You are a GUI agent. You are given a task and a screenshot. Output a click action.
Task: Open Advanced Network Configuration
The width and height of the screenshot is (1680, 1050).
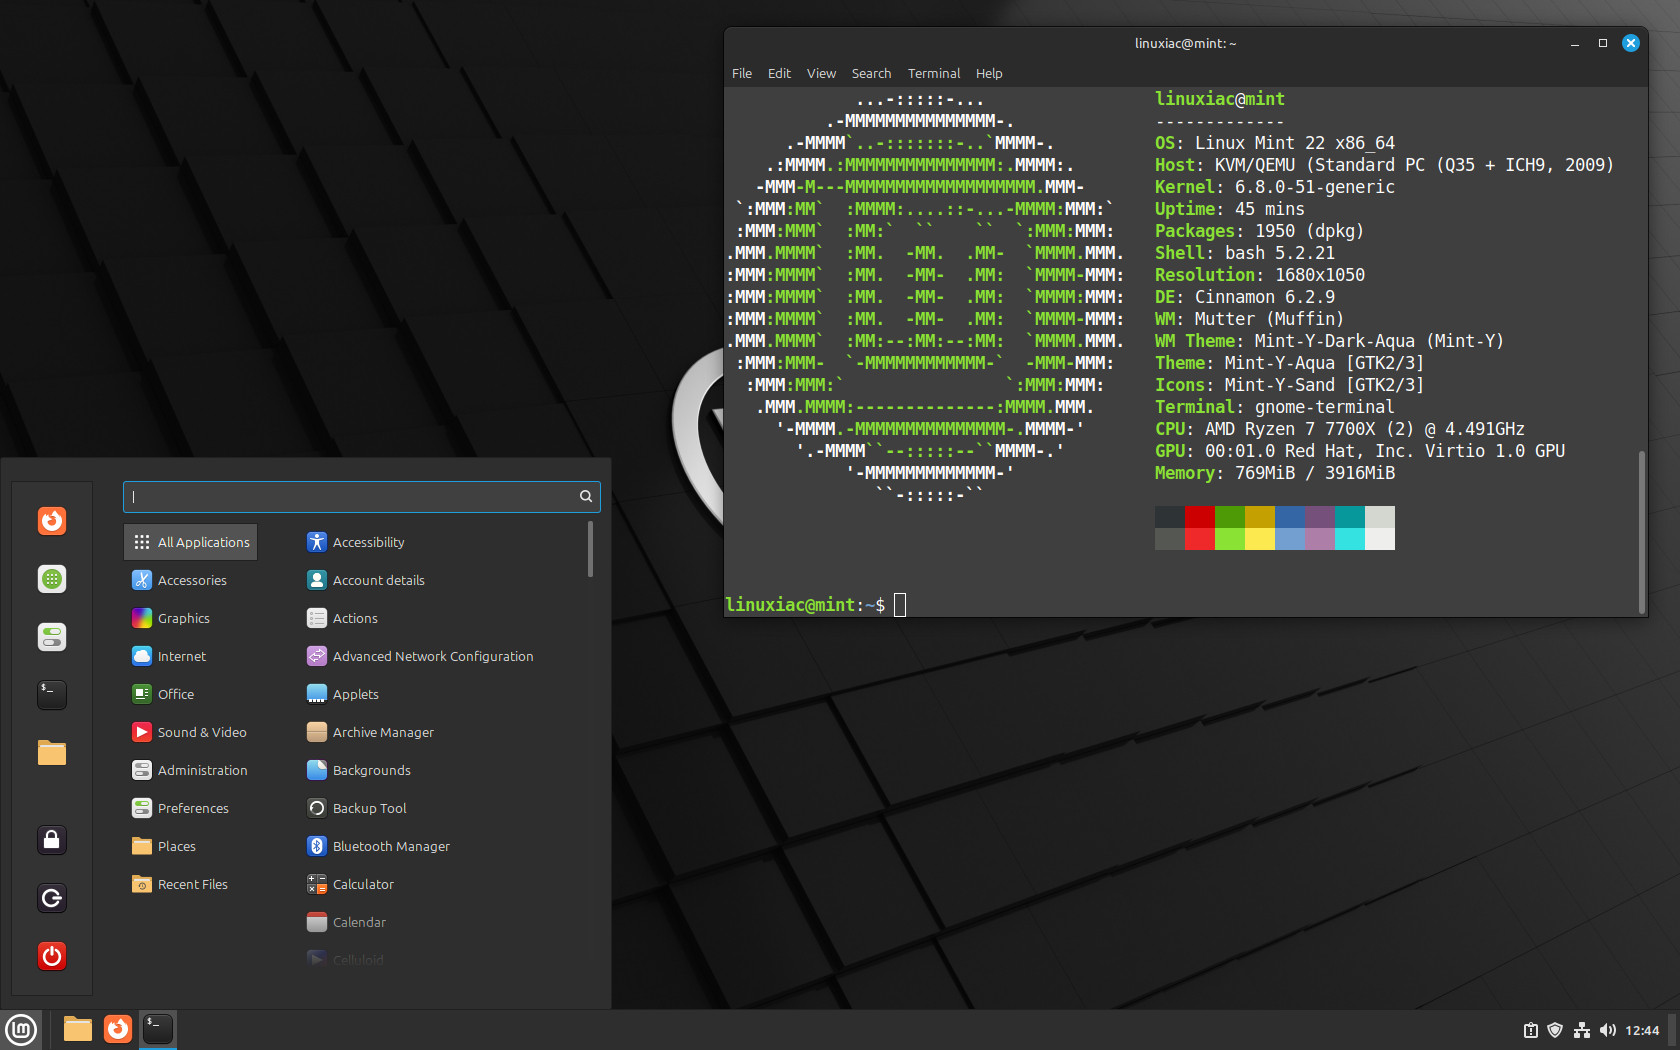420,656
